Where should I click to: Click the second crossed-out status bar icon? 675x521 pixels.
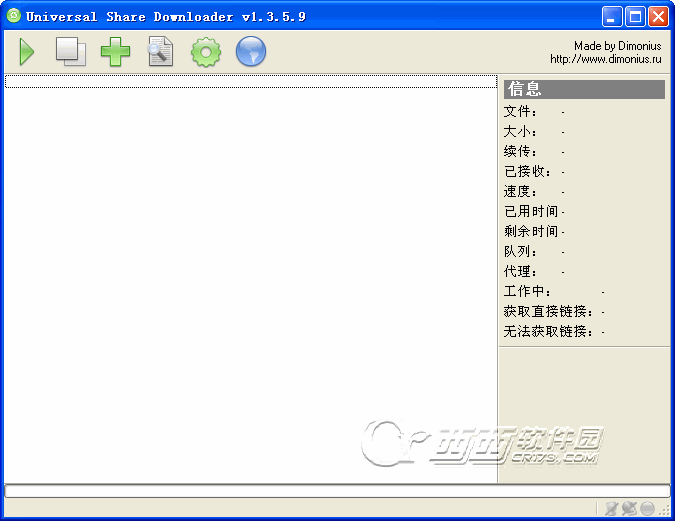pos(629,509)
